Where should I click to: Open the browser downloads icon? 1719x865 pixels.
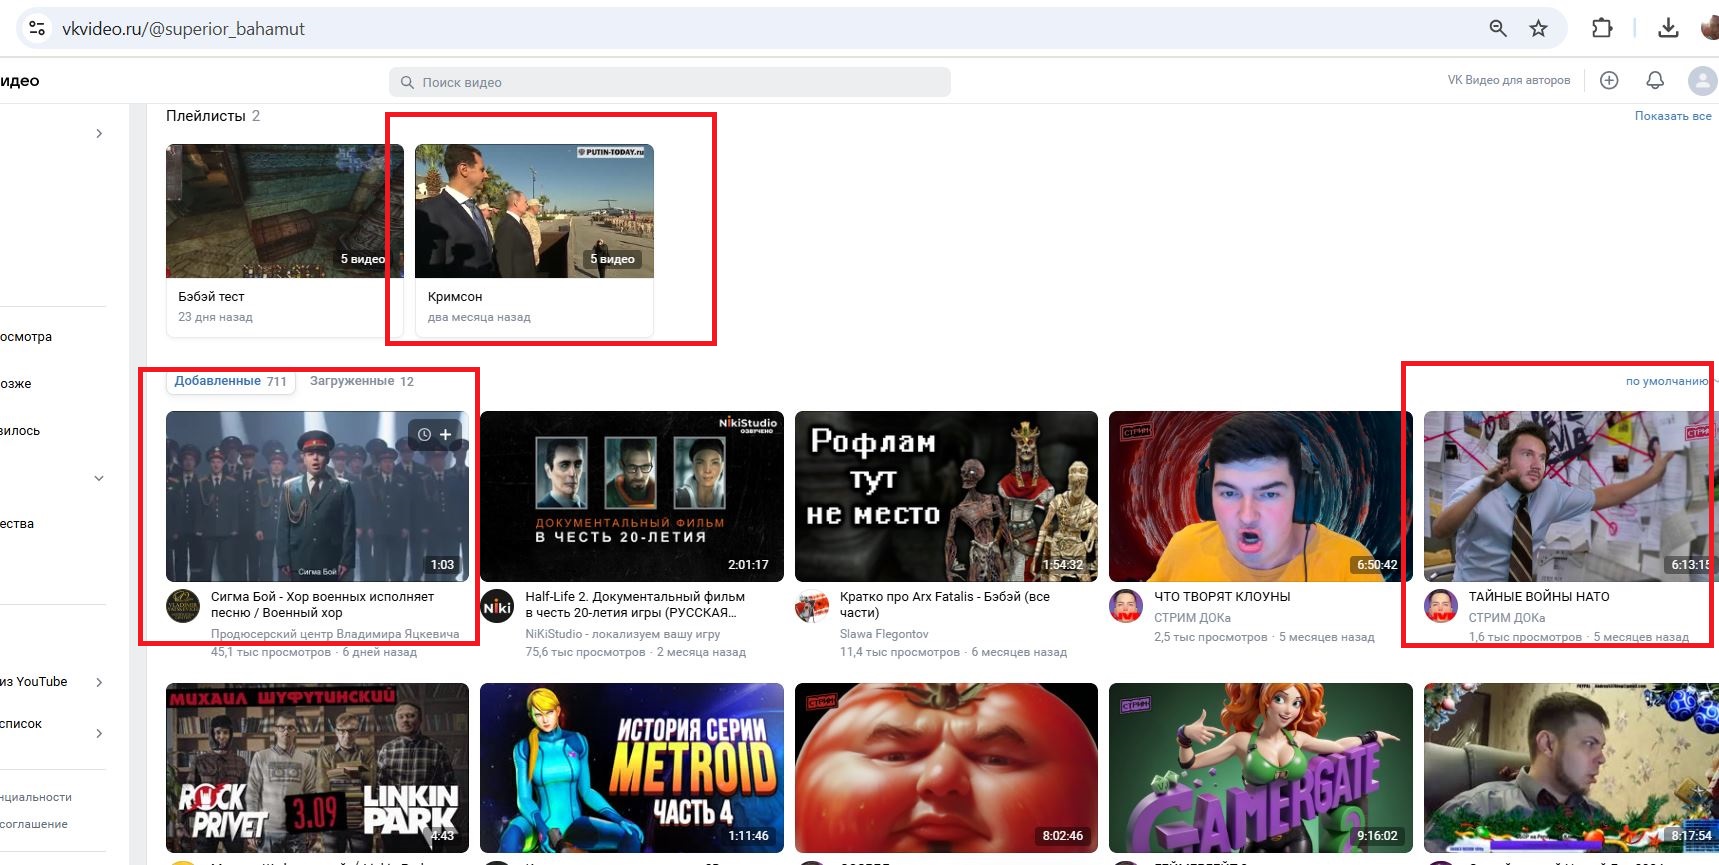pos(1668,29)
